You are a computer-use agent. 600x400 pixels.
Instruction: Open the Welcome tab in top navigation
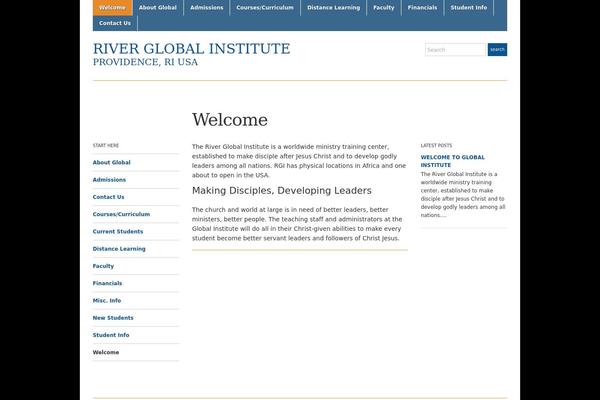tap(112, 8)
